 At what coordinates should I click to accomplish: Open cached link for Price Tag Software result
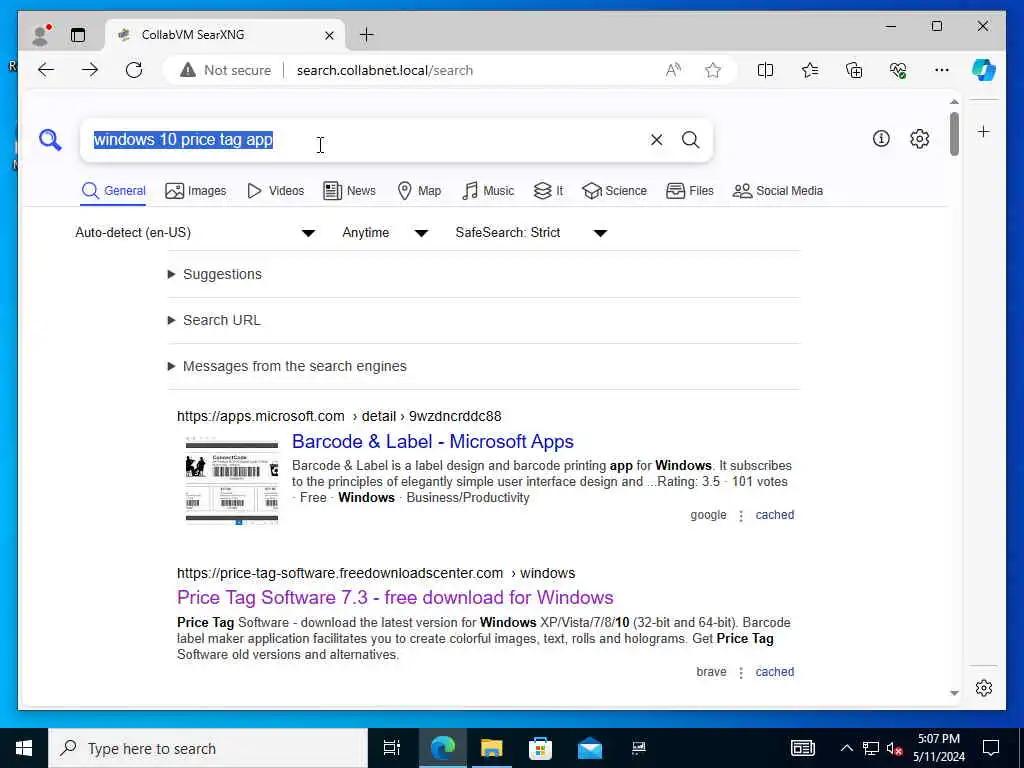pyautogui.click(x=775, y=671)
